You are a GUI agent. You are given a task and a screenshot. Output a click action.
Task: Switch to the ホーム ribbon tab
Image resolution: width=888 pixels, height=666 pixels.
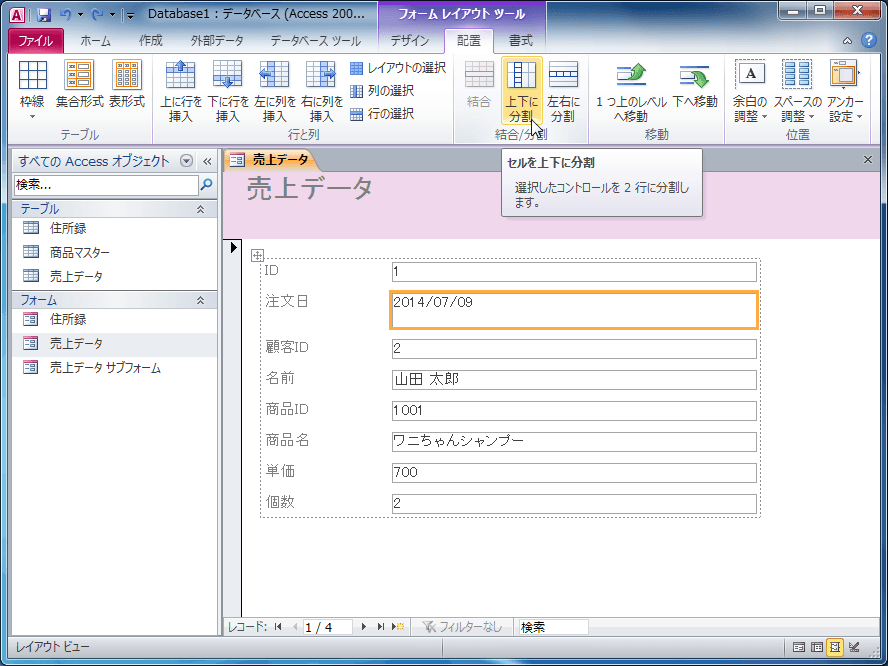pos(95,41)
